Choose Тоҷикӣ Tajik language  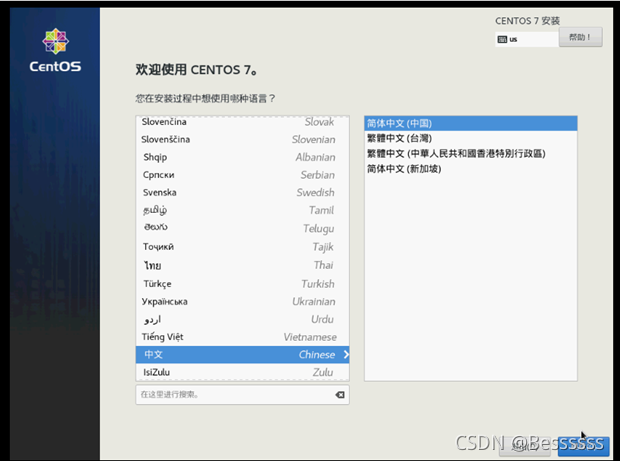[242, 247]
